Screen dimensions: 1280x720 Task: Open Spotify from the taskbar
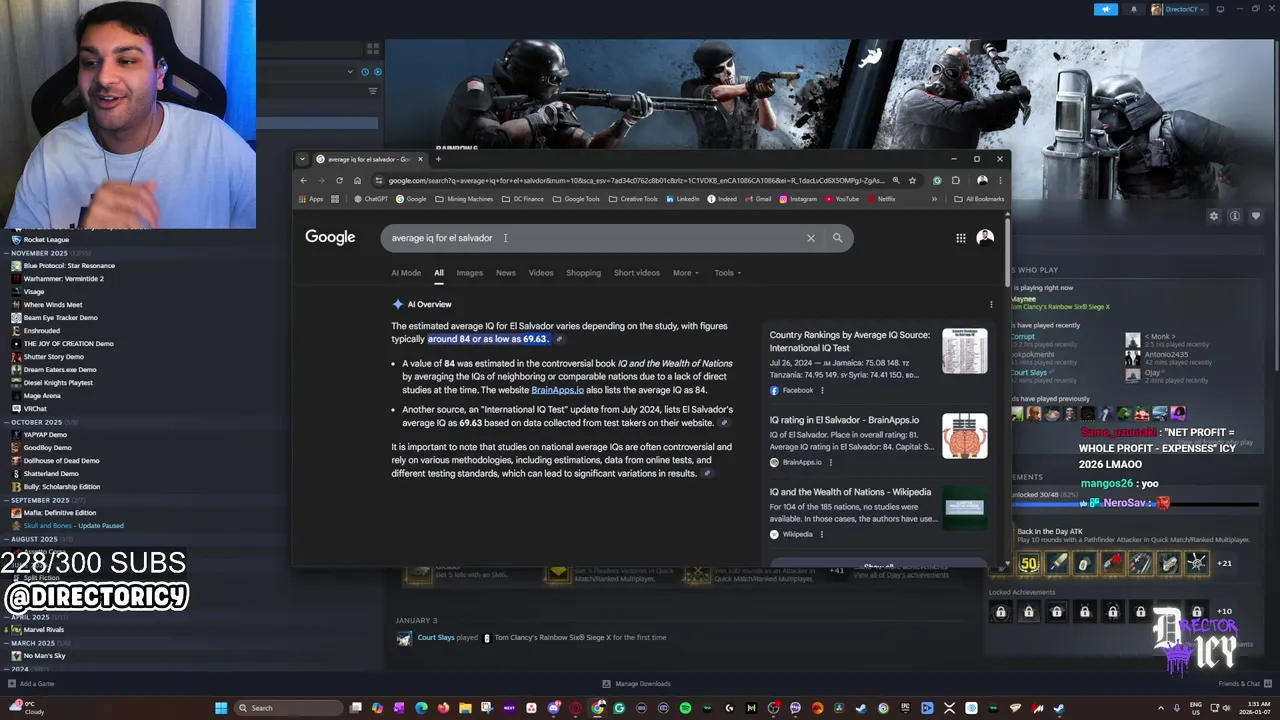coord(685,708)
